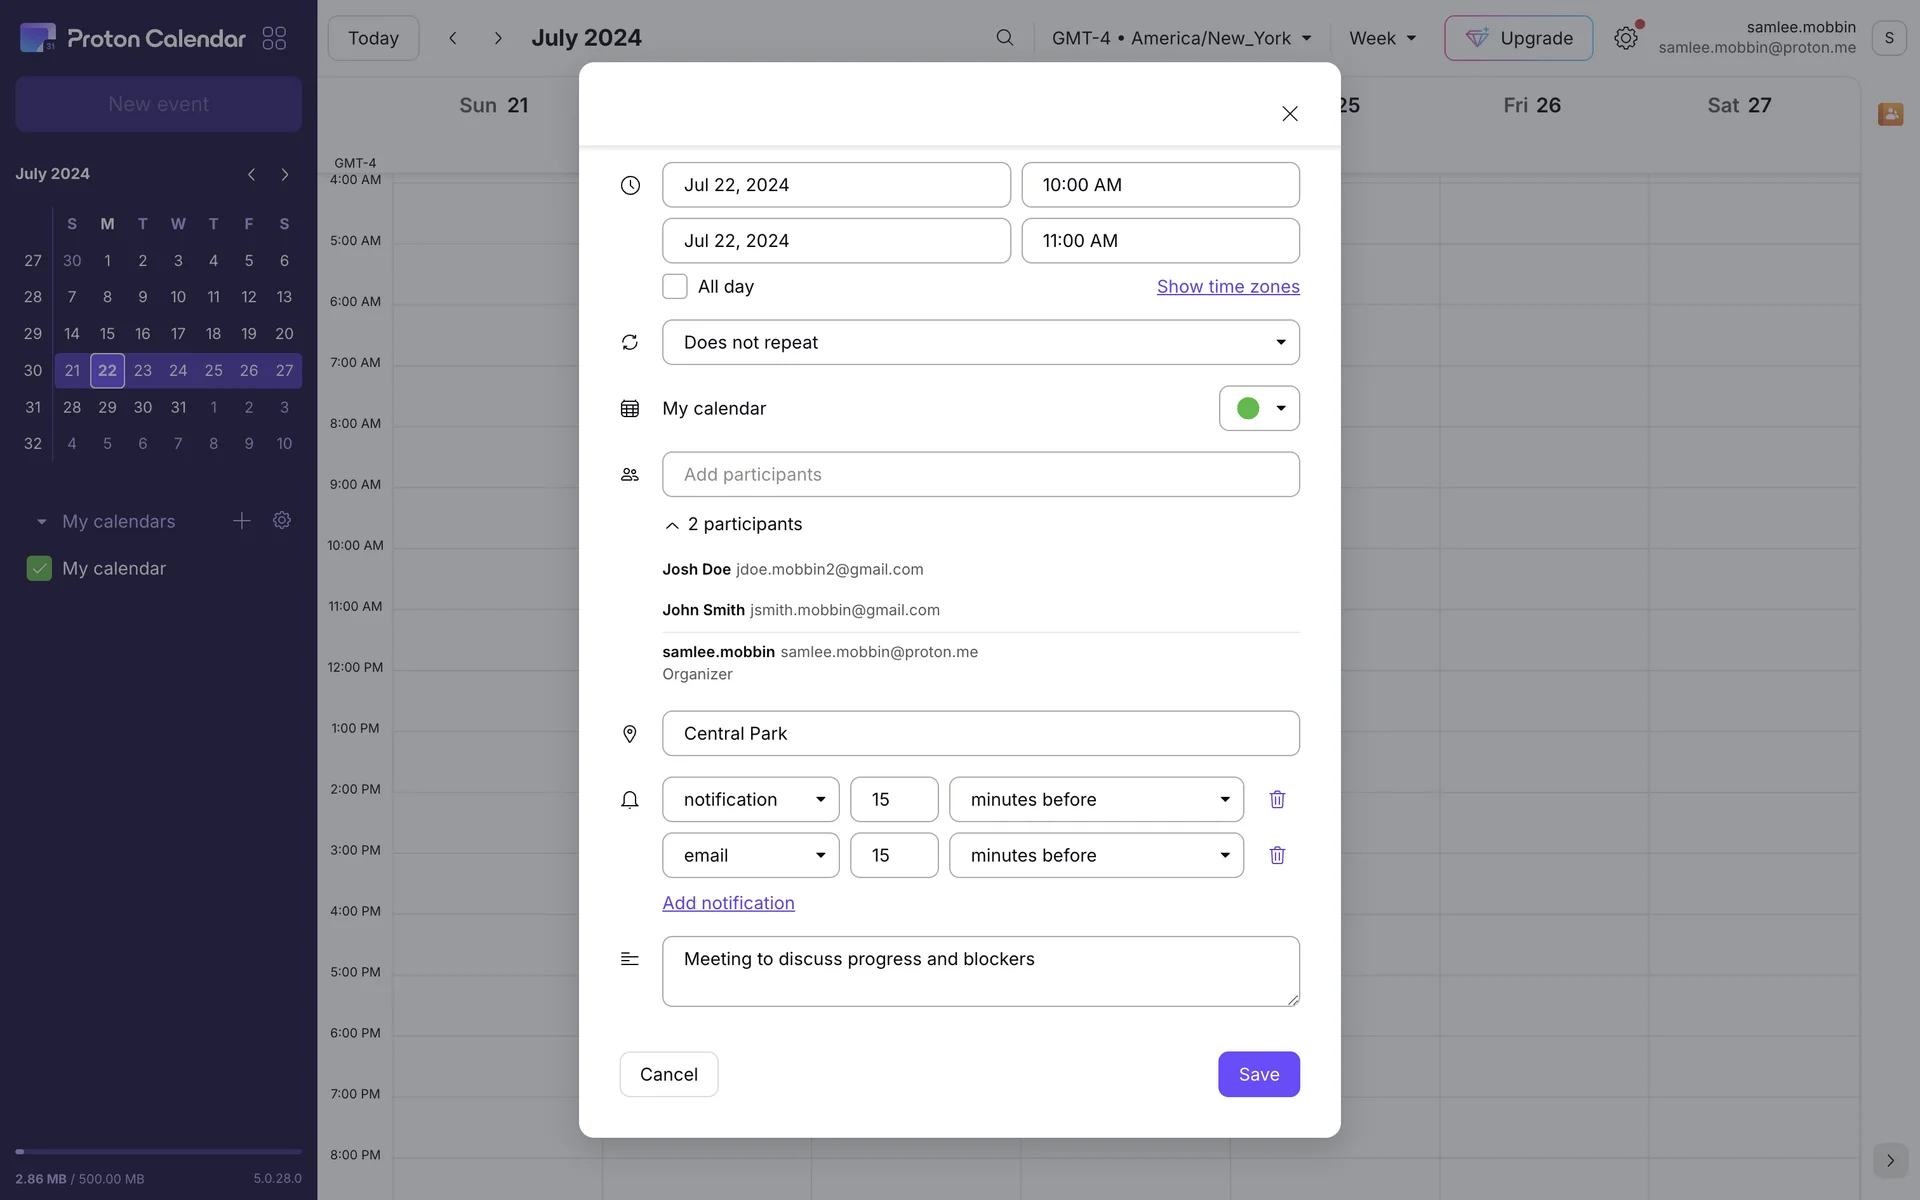Click the Add participants field

point(980,474)
